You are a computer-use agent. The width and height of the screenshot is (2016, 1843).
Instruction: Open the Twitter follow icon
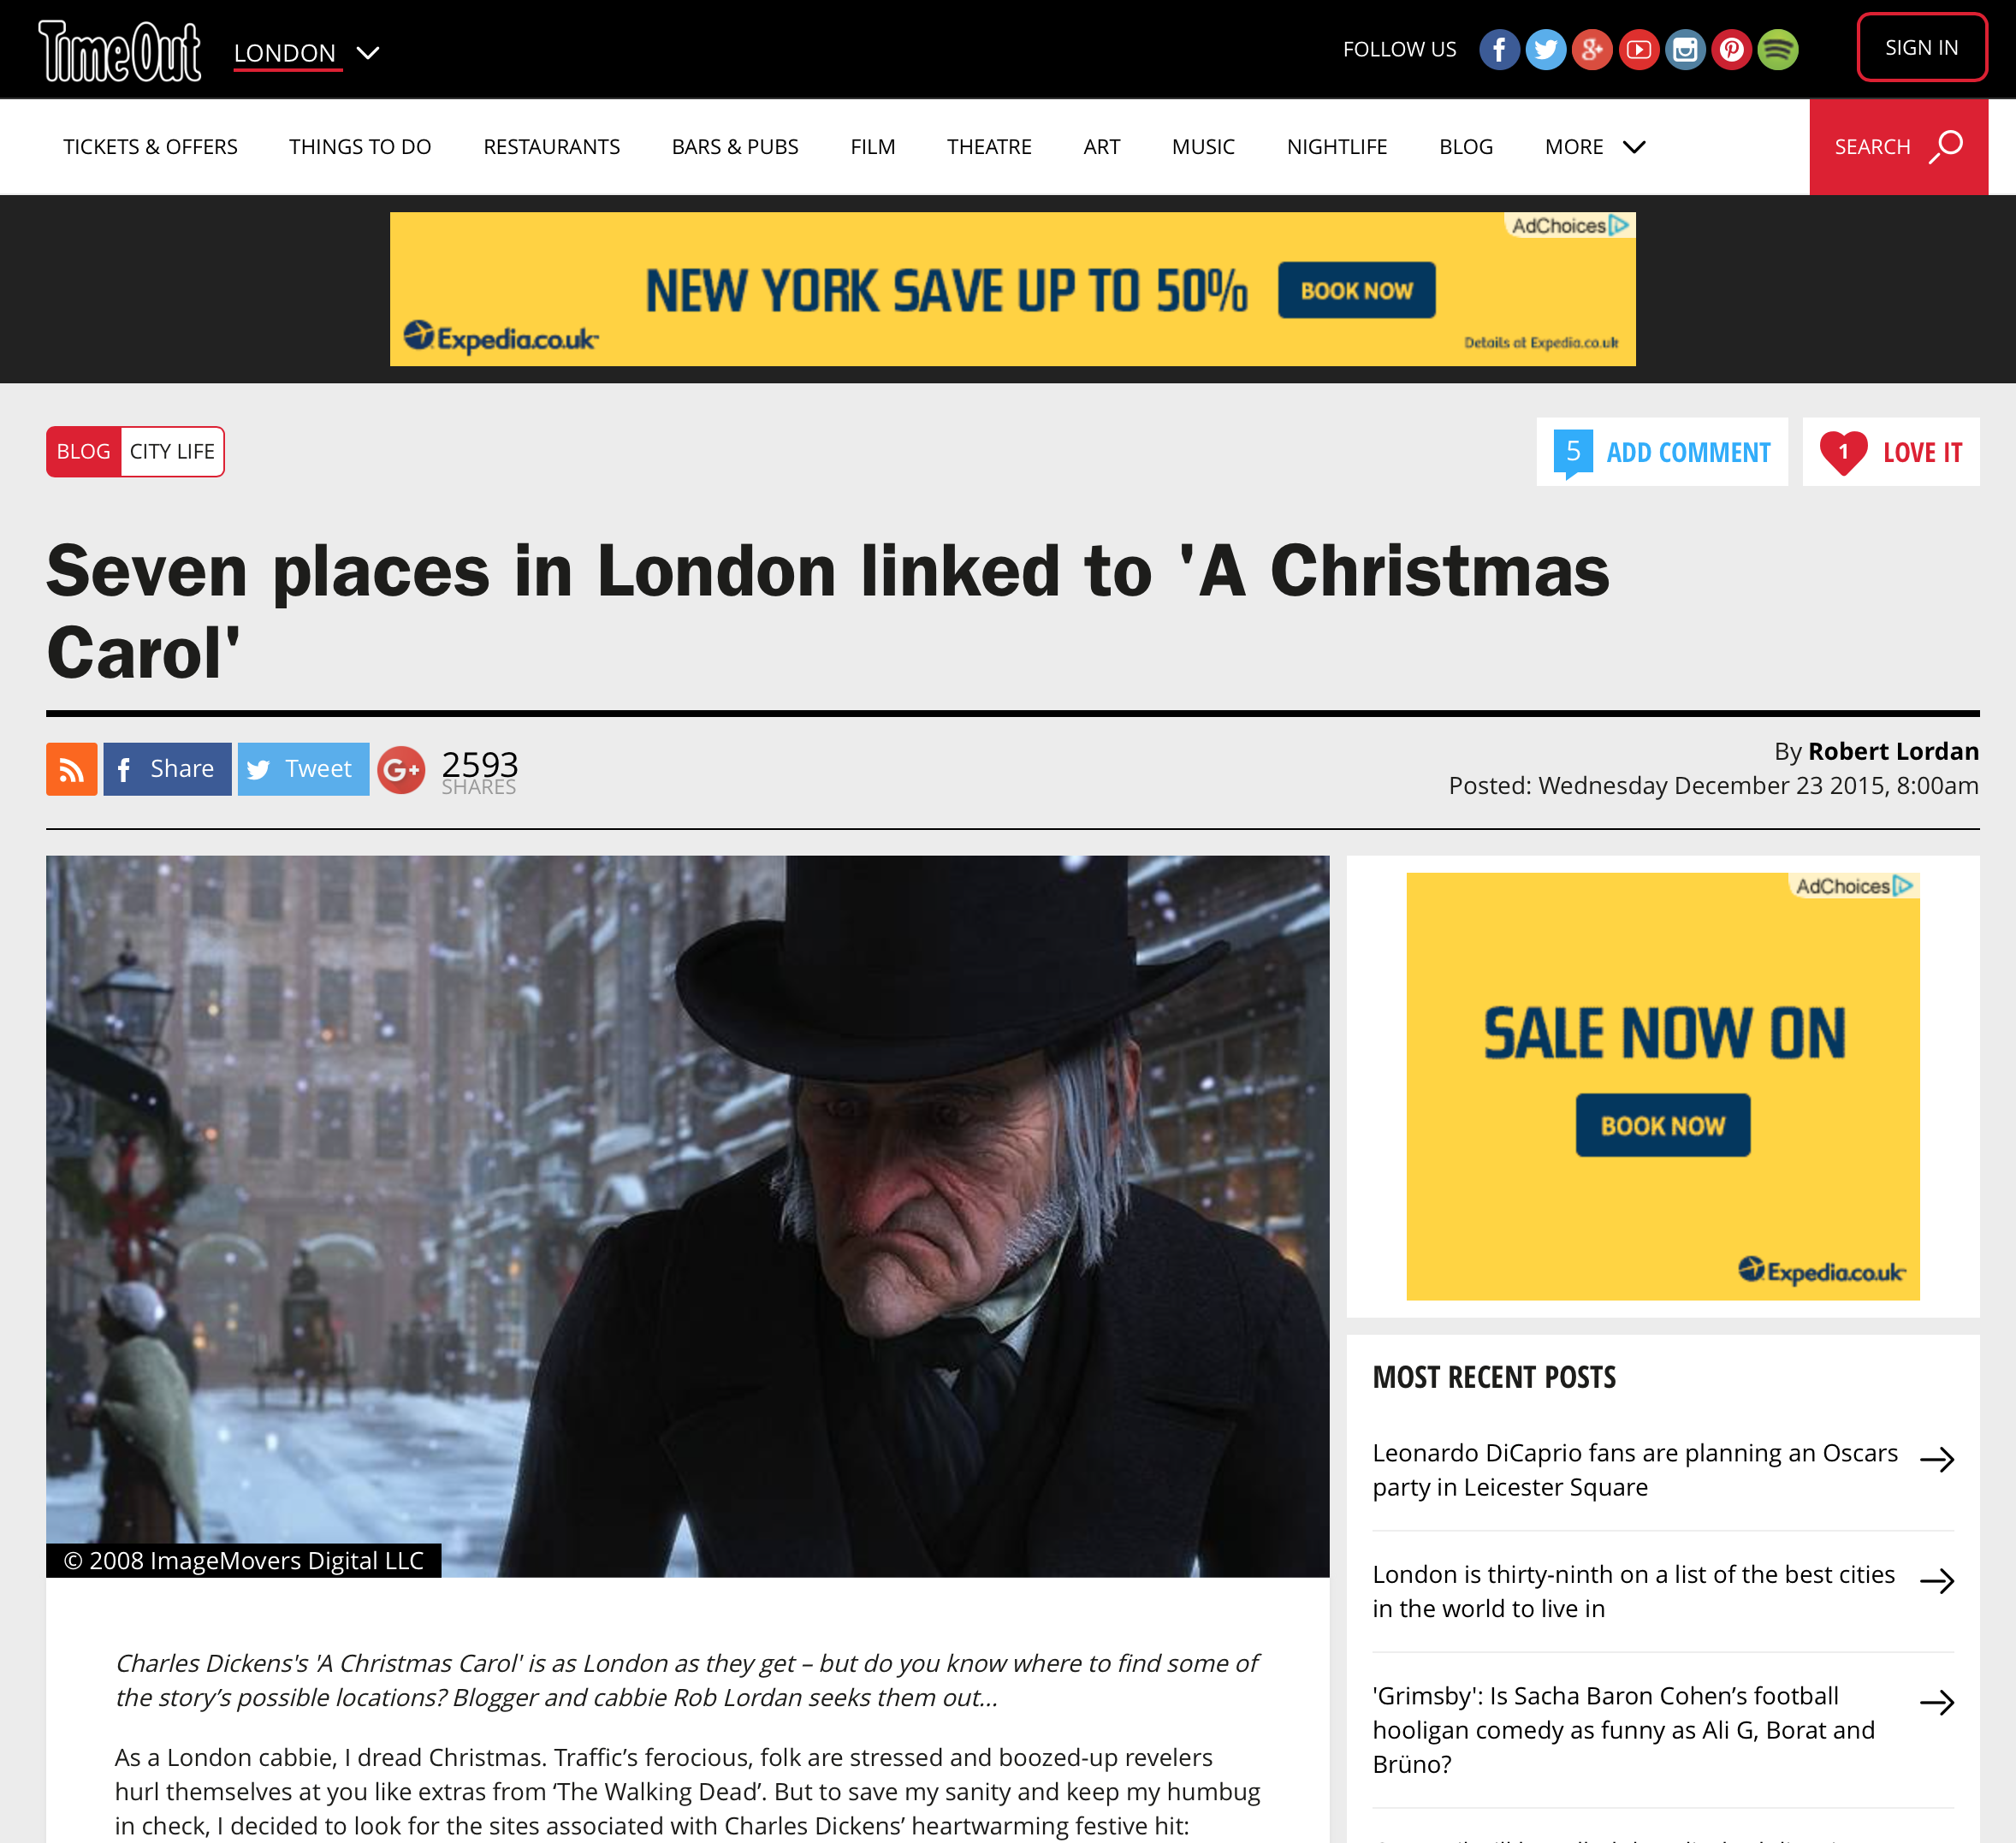click(1545, 49)
